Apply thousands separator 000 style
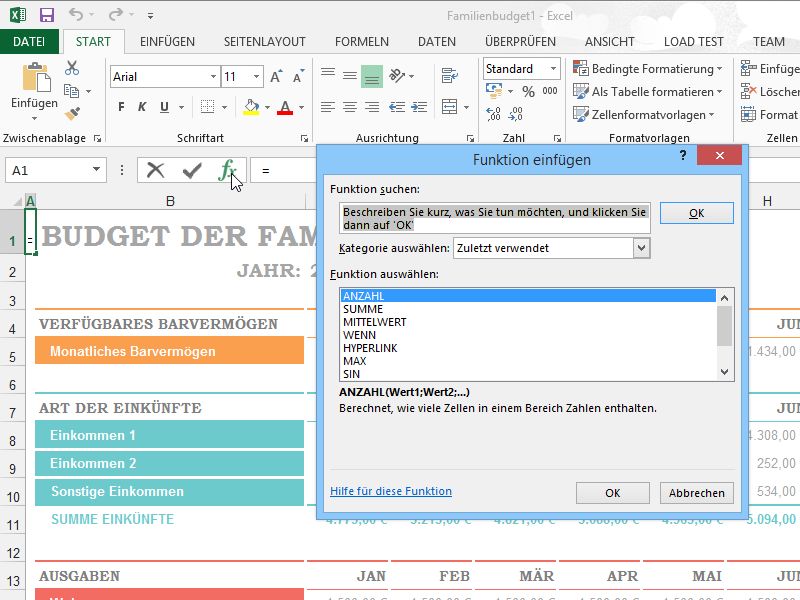 point(549,91)
